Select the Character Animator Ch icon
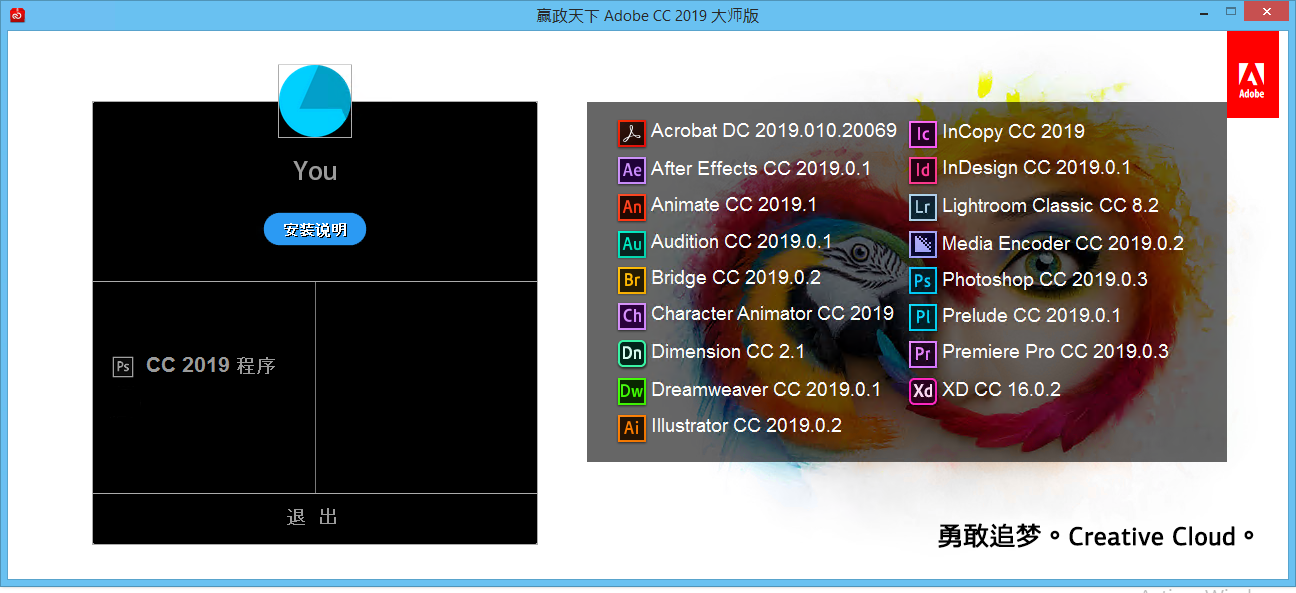Image resolution: width=1296 pixels, height=593 pixels. click(x=632, y=316)
